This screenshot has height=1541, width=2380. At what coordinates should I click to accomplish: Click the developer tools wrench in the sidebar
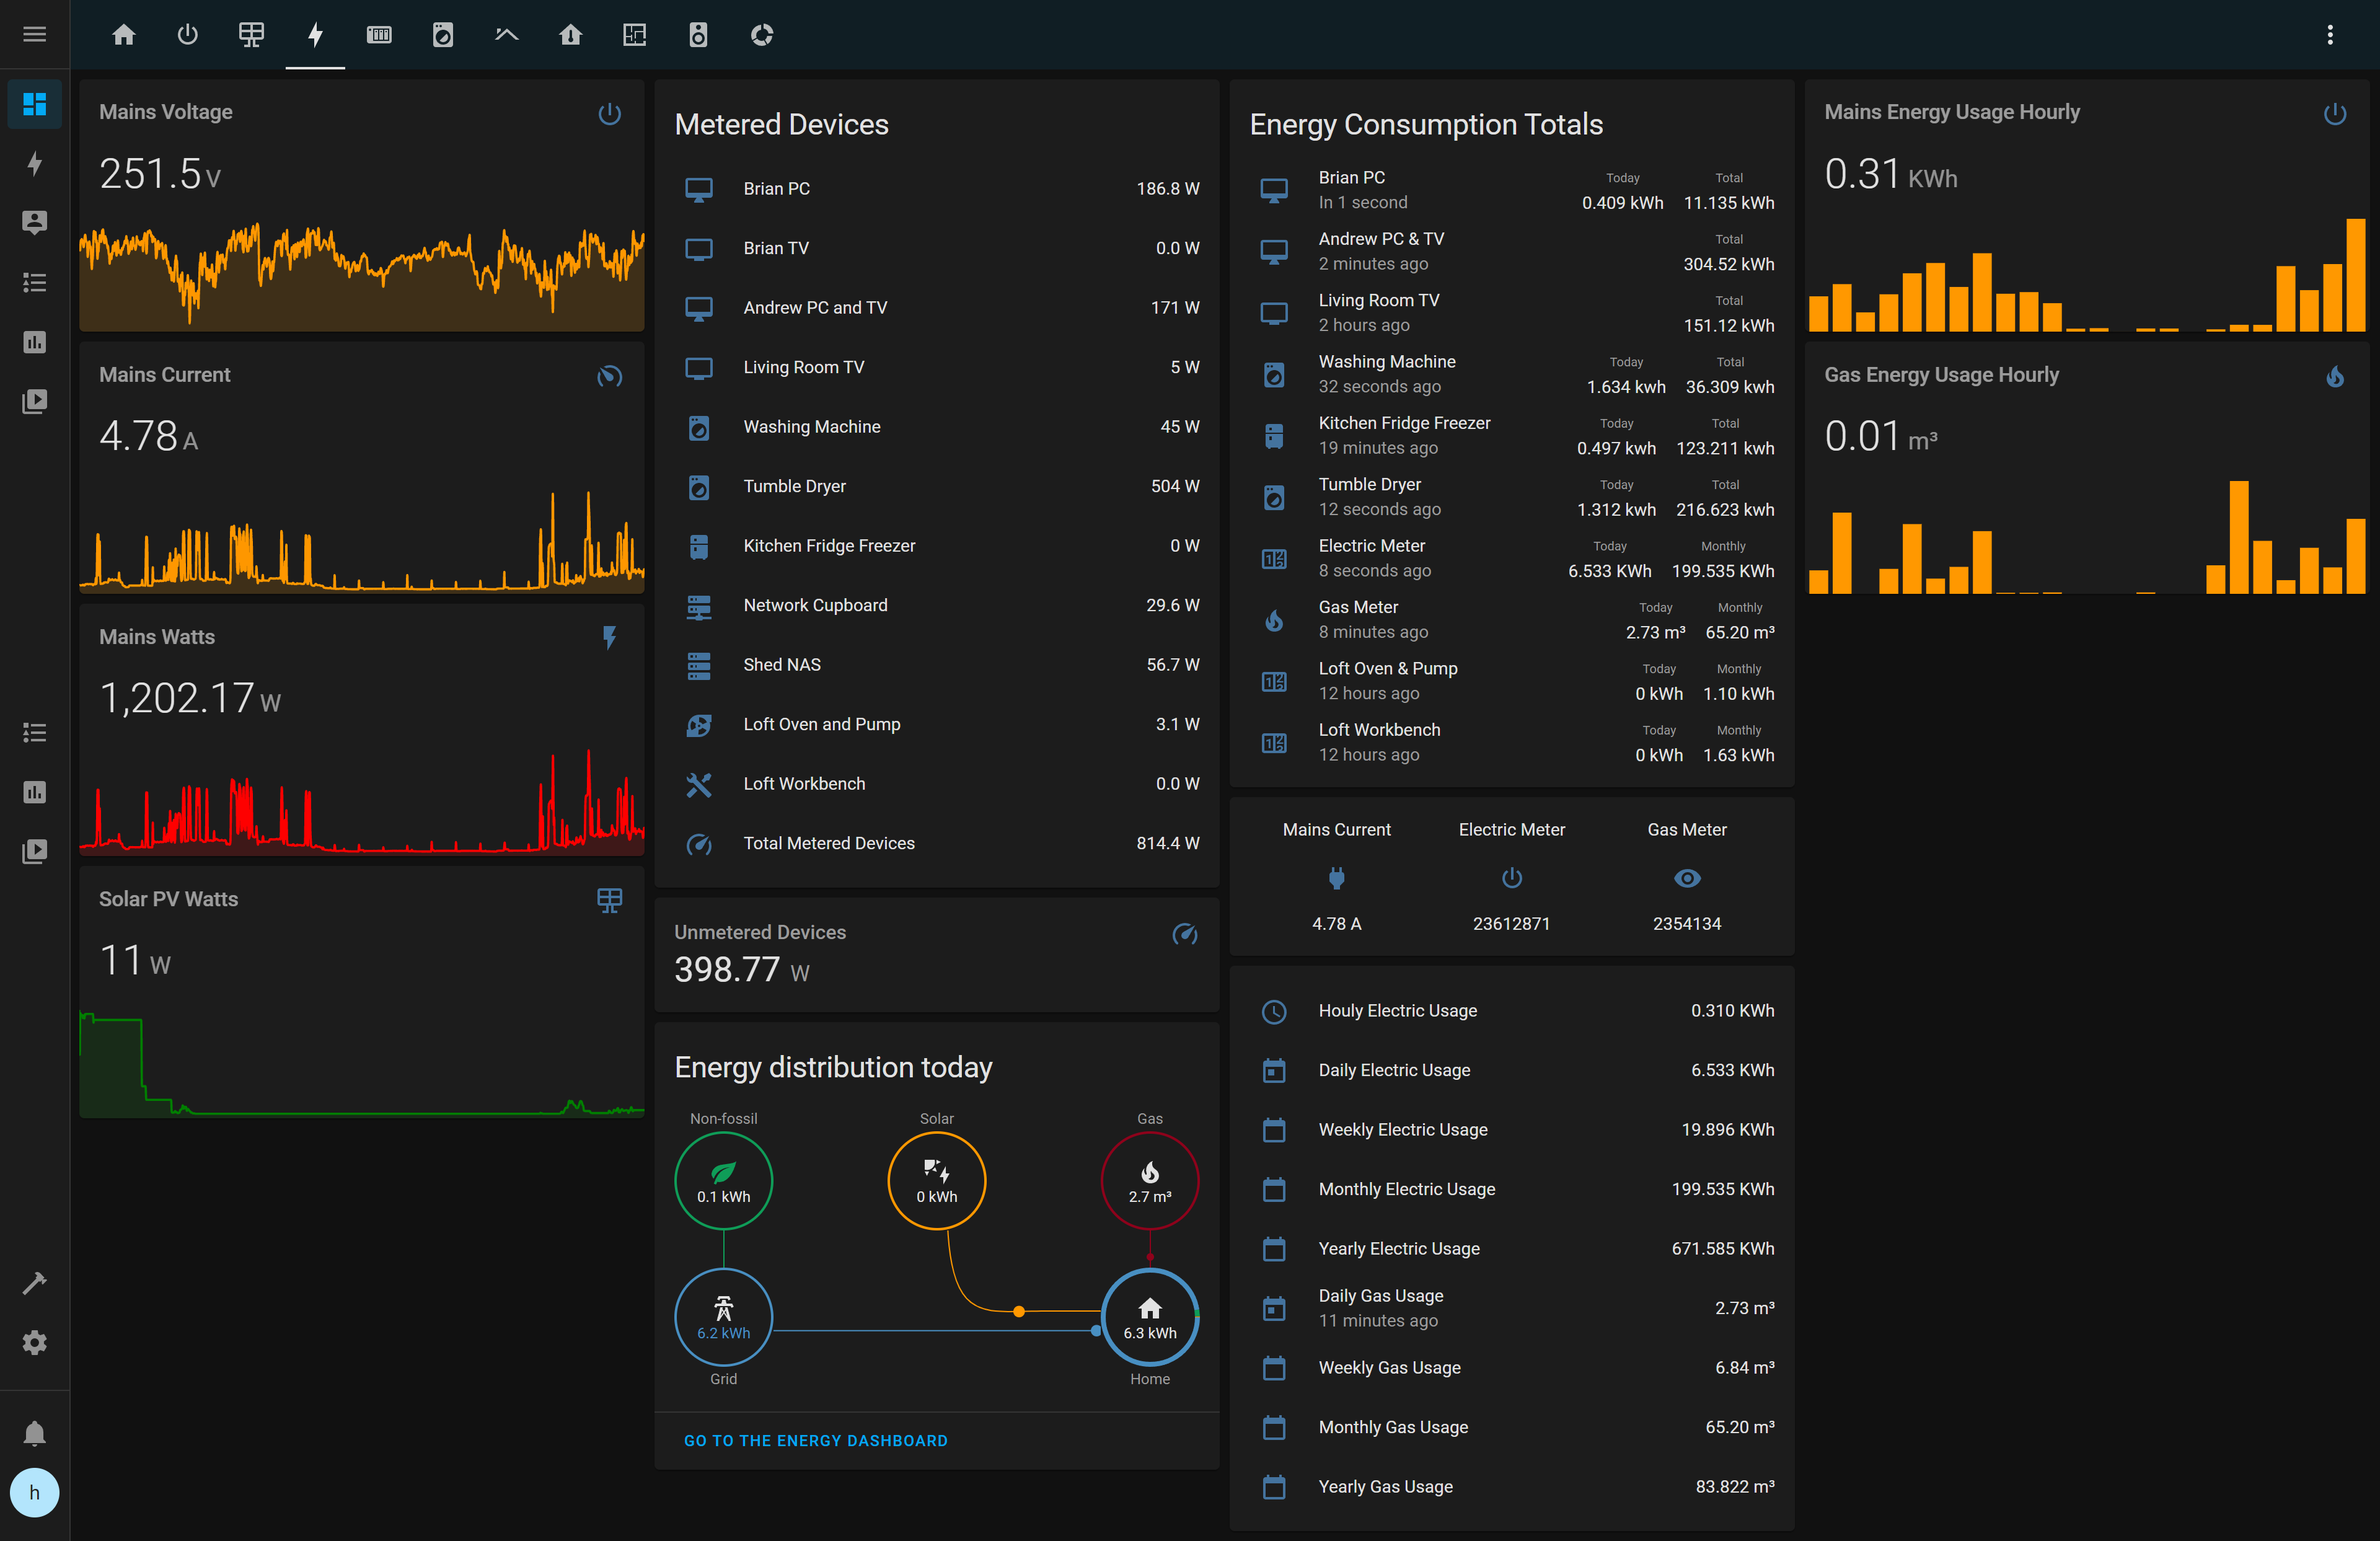34,1283
